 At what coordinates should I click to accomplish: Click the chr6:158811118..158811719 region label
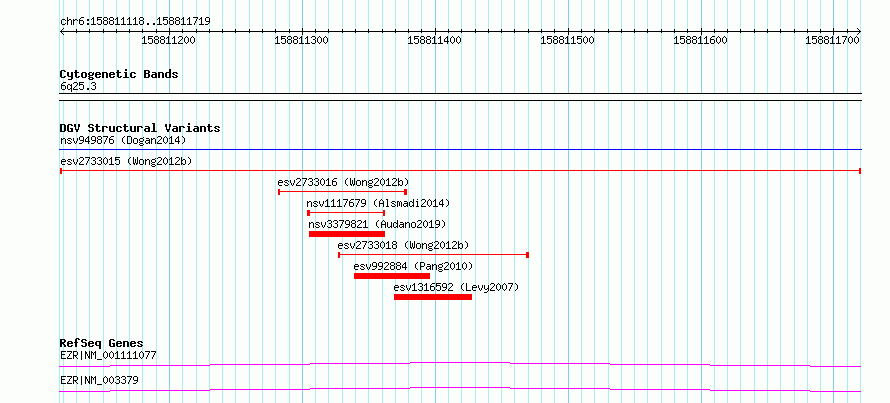136,22
